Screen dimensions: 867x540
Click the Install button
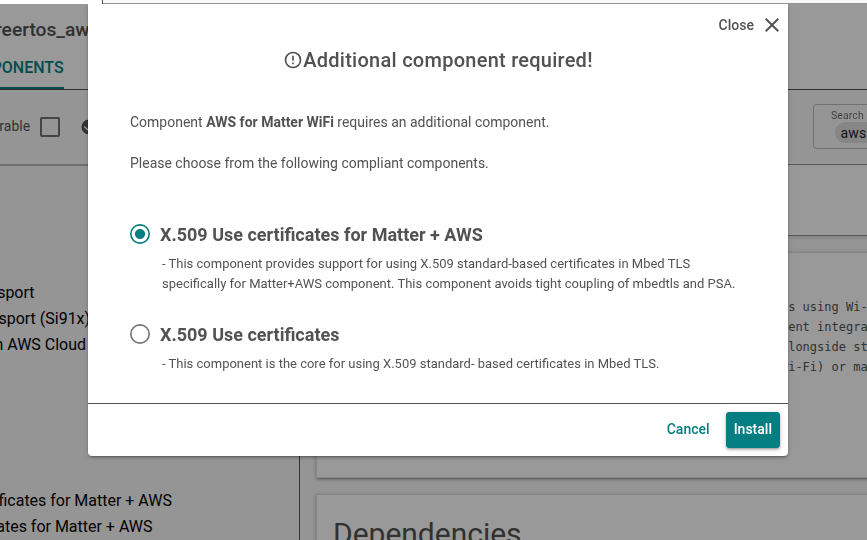point(753,429)
